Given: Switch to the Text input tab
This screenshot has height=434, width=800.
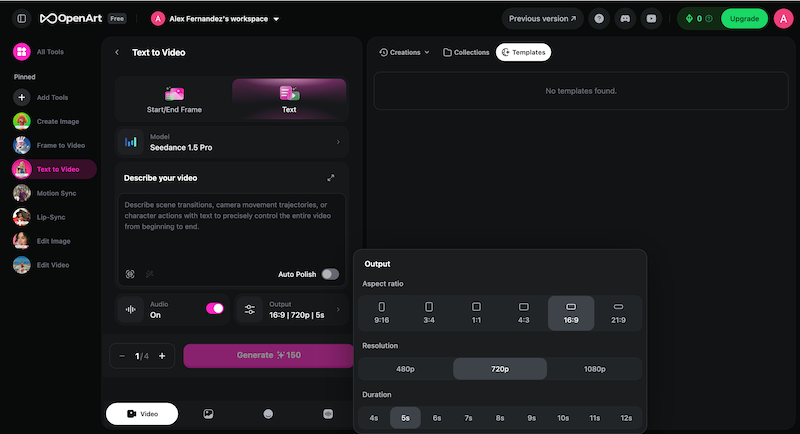Looking at the screenshot, I should (289, 99).
